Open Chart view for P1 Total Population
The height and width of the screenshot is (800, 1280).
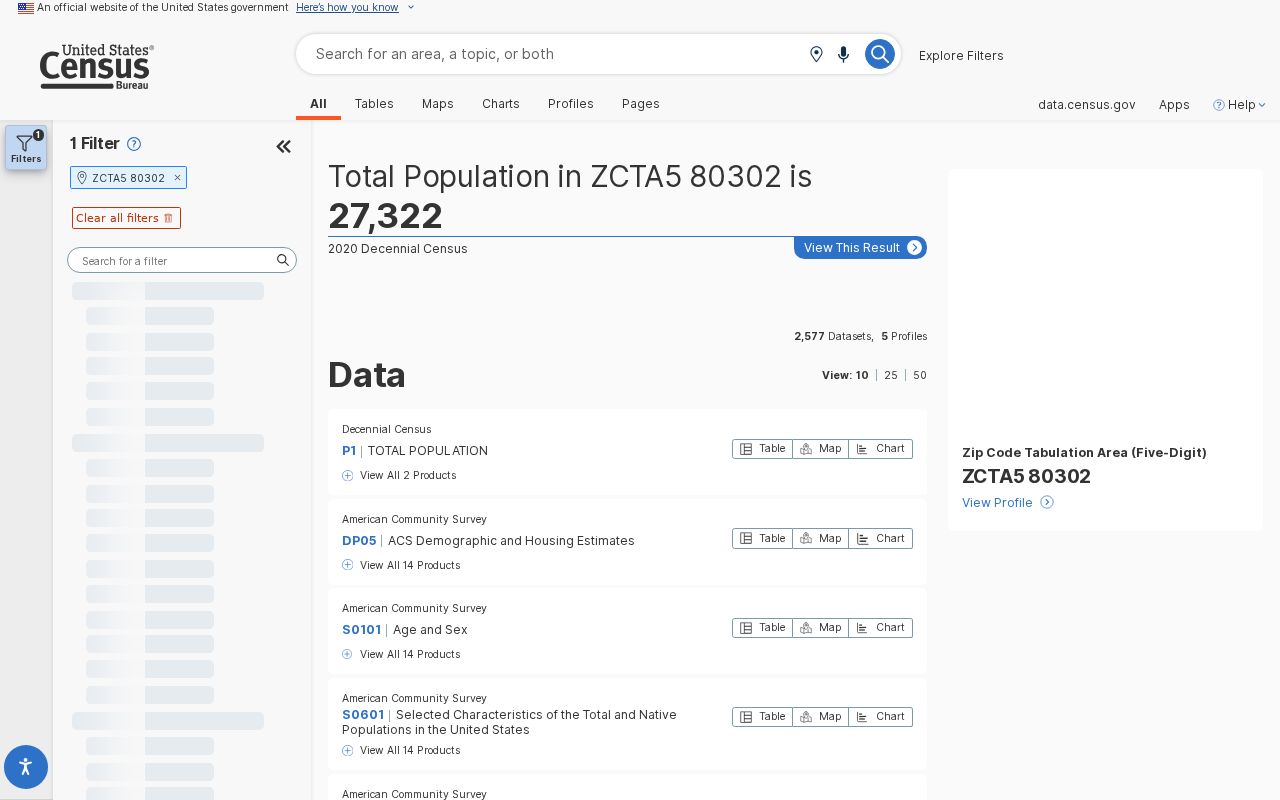pyautogui.click(x=880, y=449)
